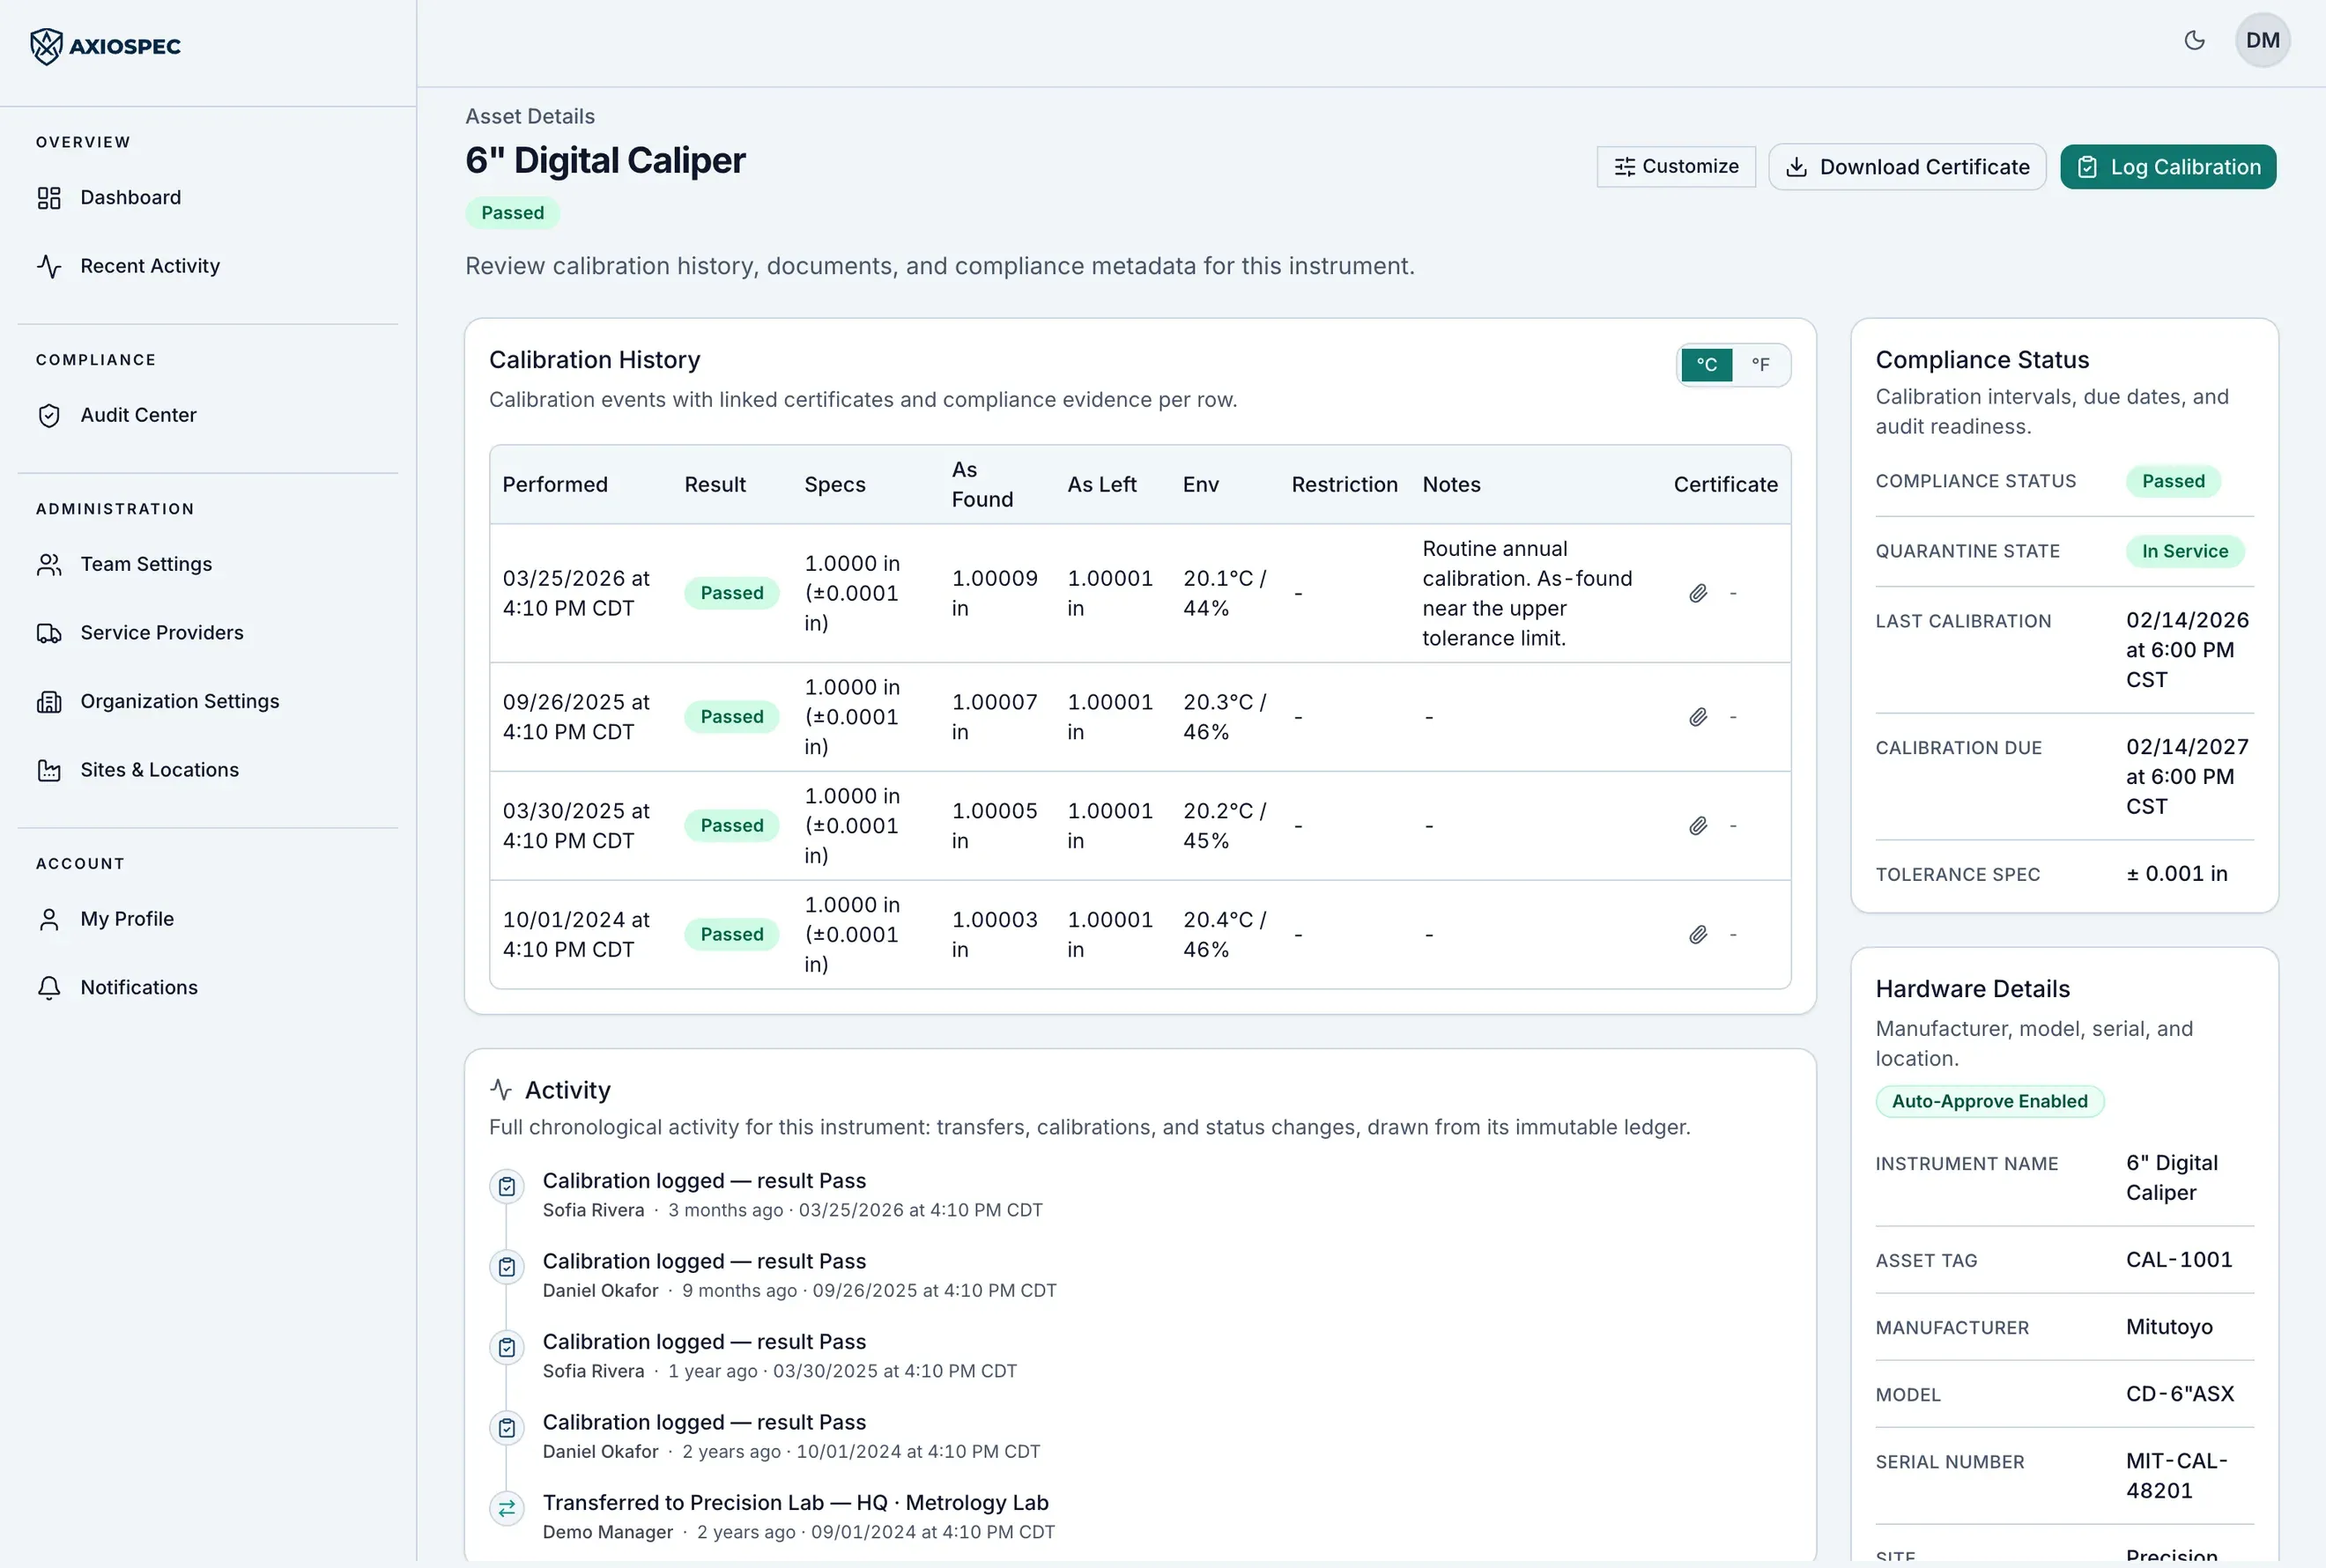Image resolution: width=2326 pixels, height=1568 pixels.
Task: Click Passed badge in 09/26/2025 row
Action: pos(732,717)
